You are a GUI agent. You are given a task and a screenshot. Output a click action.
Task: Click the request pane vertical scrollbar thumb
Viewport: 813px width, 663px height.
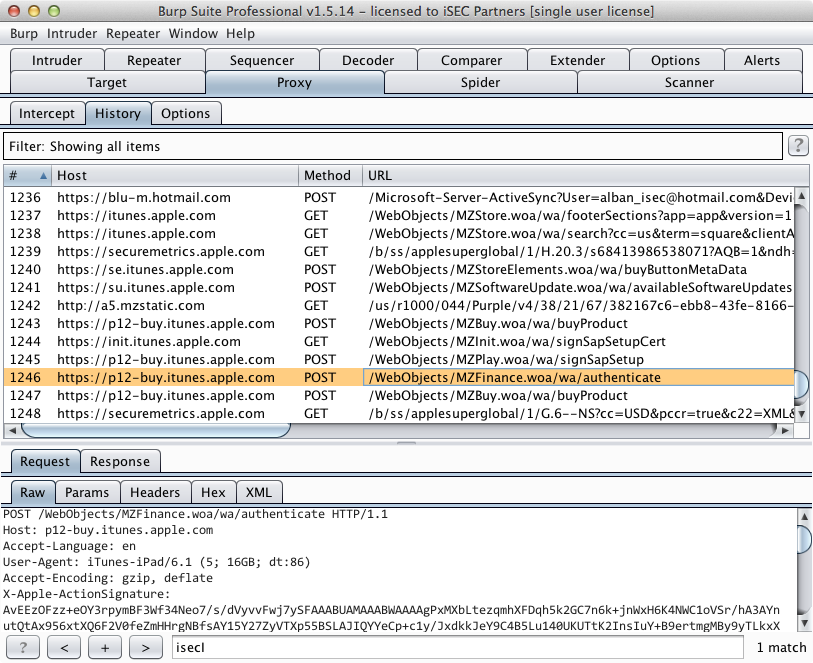point(804,539)
